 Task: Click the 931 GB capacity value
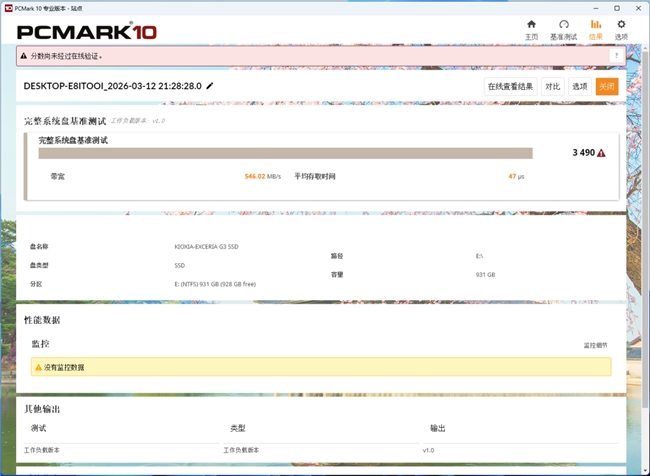485,274
